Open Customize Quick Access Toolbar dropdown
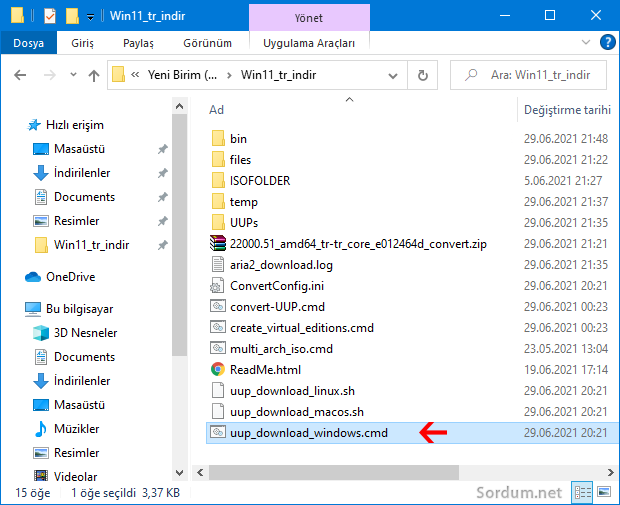The width and height of the screenshot is (620, 505). click(x=91, y=17)
